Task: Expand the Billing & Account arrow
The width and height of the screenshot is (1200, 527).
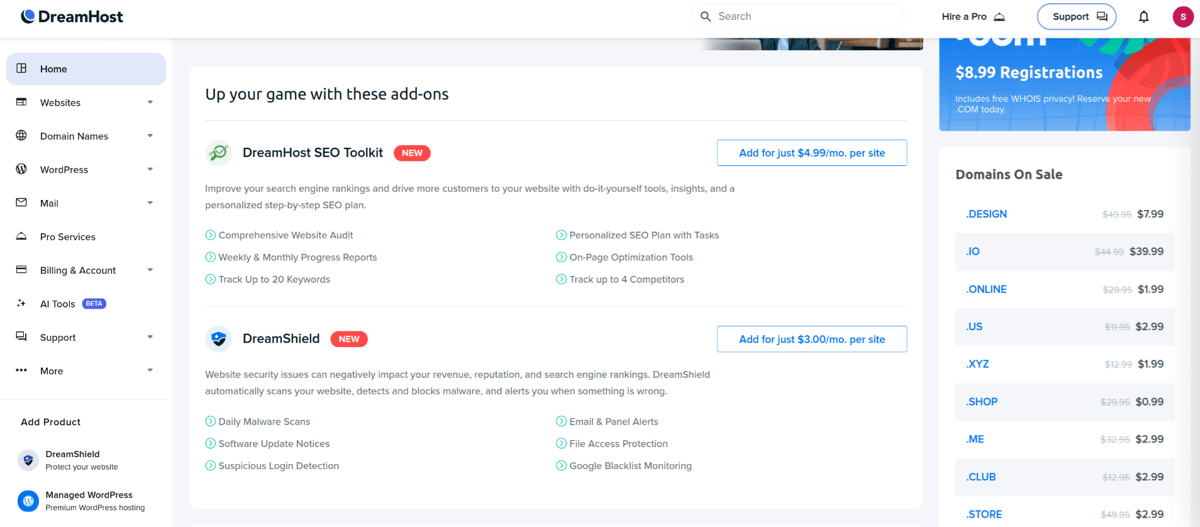Action: (x=150, y=270)
